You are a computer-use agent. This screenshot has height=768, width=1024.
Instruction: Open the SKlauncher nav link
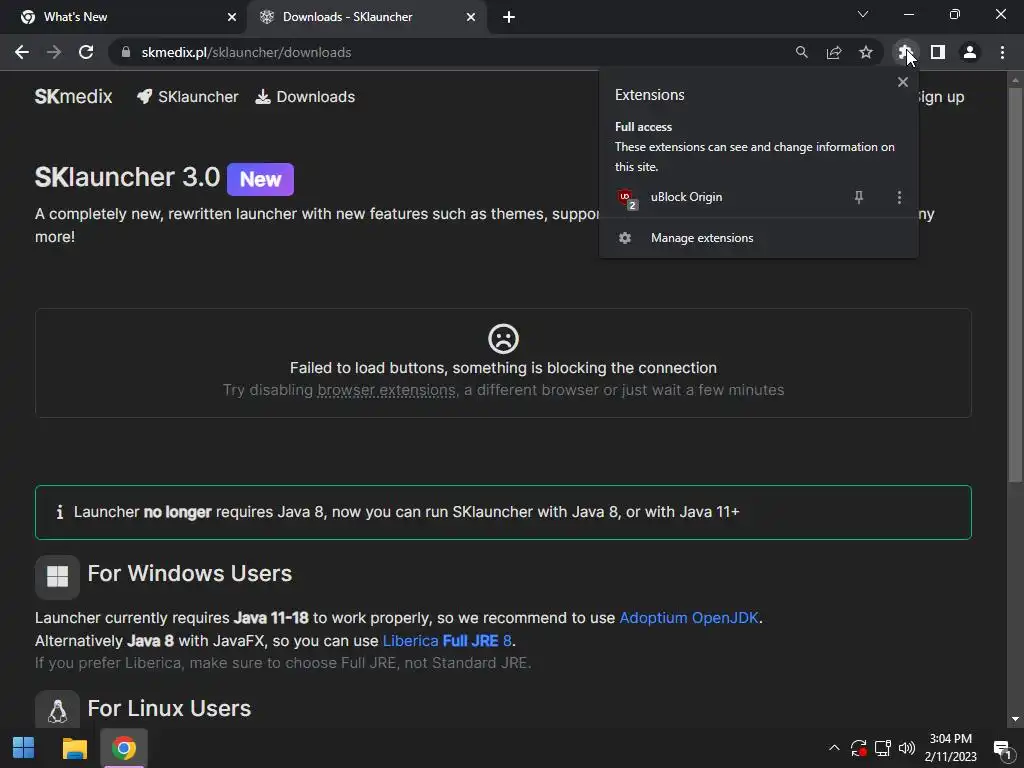coord(188,97)
